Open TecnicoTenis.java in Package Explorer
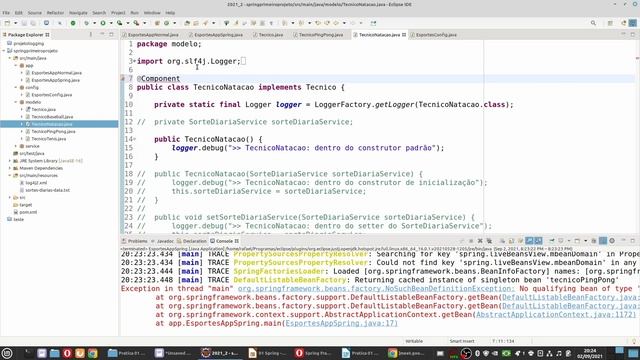Screen dimensions: 640x360 [x=49, y=139]
